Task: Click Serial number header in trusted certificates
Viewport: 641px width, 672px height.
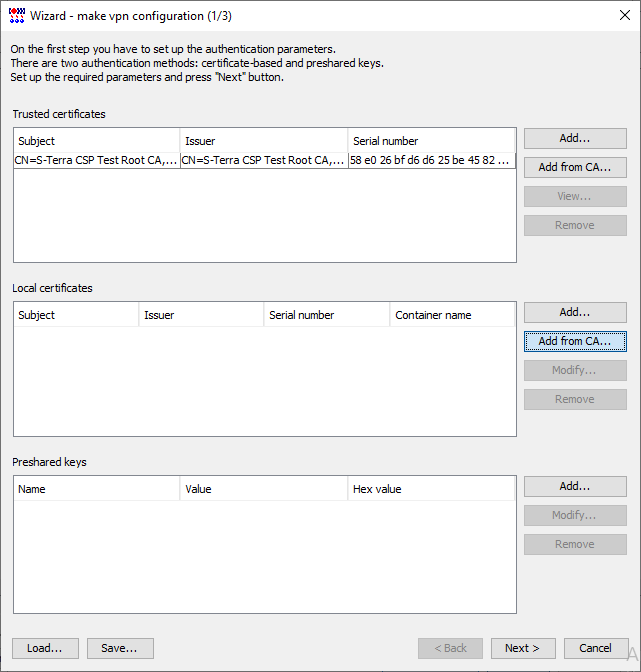Action: [x=432, y=141]
